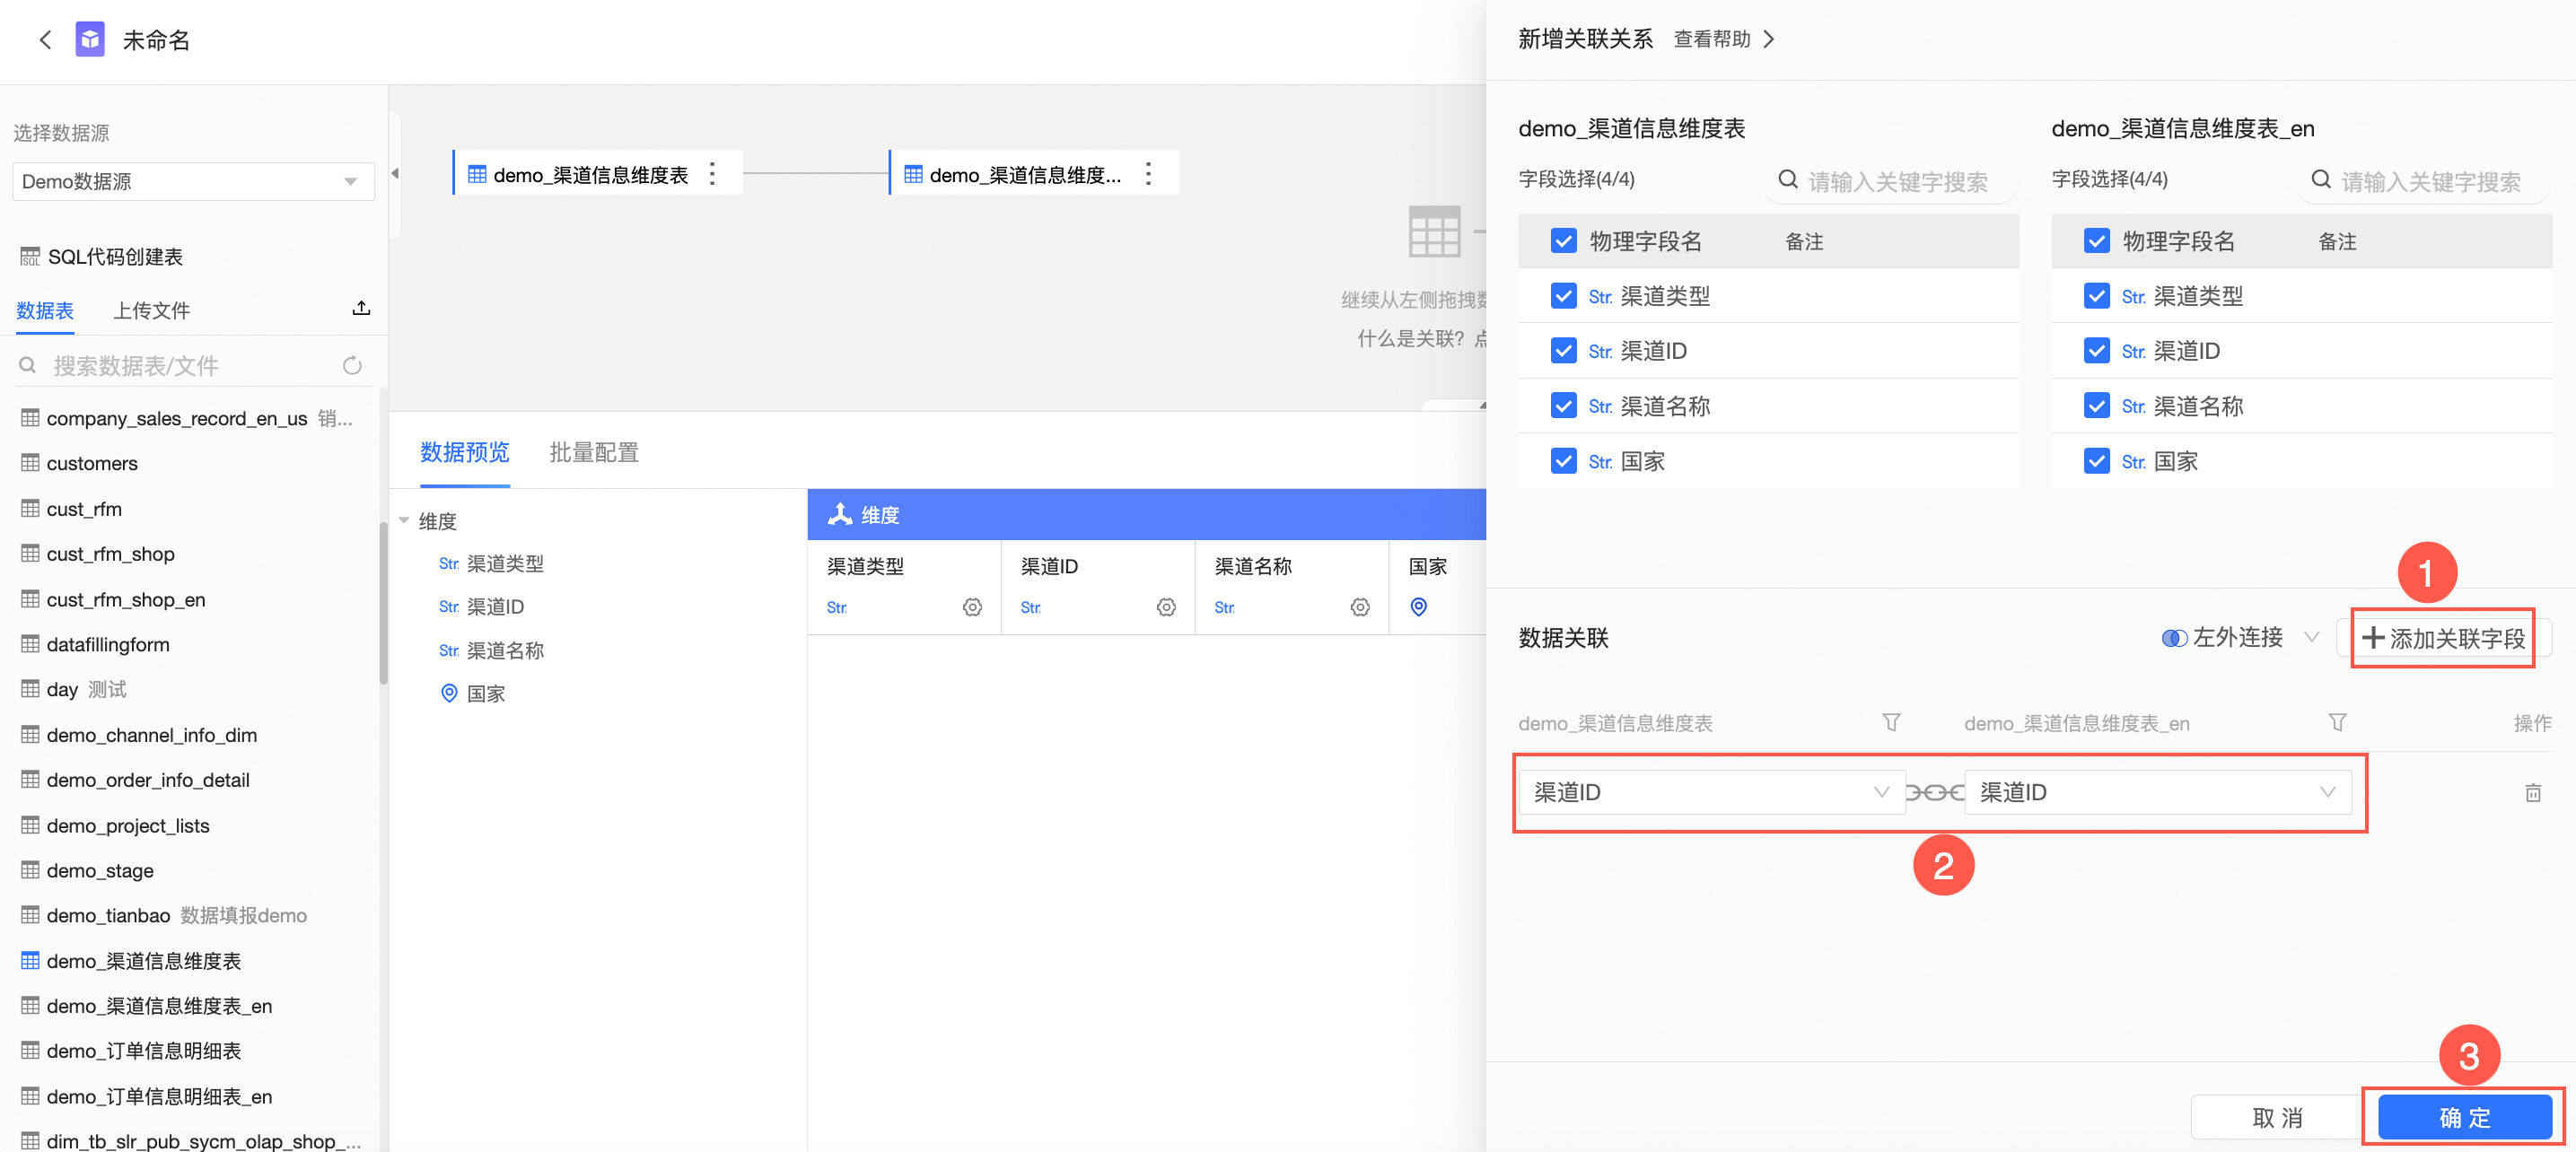Toggle right table select-all 物理字段名 checkbox
This screenshot has height=1152, width=2576.
(2096, 241)
